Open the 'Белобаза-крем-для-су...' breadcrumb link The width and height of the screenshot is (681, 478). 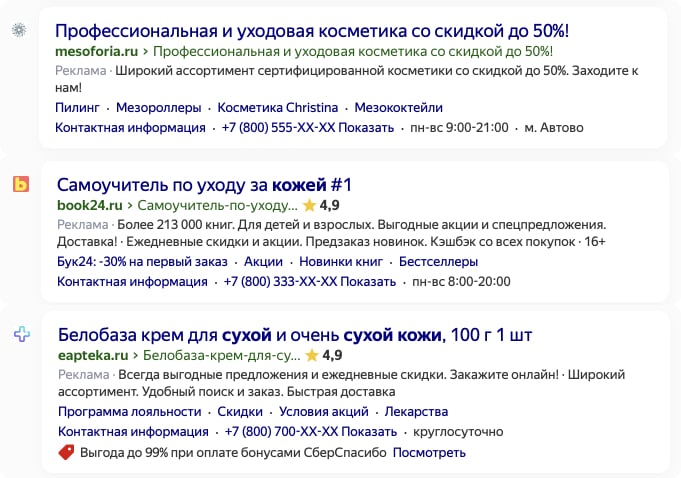coord(221,355)
